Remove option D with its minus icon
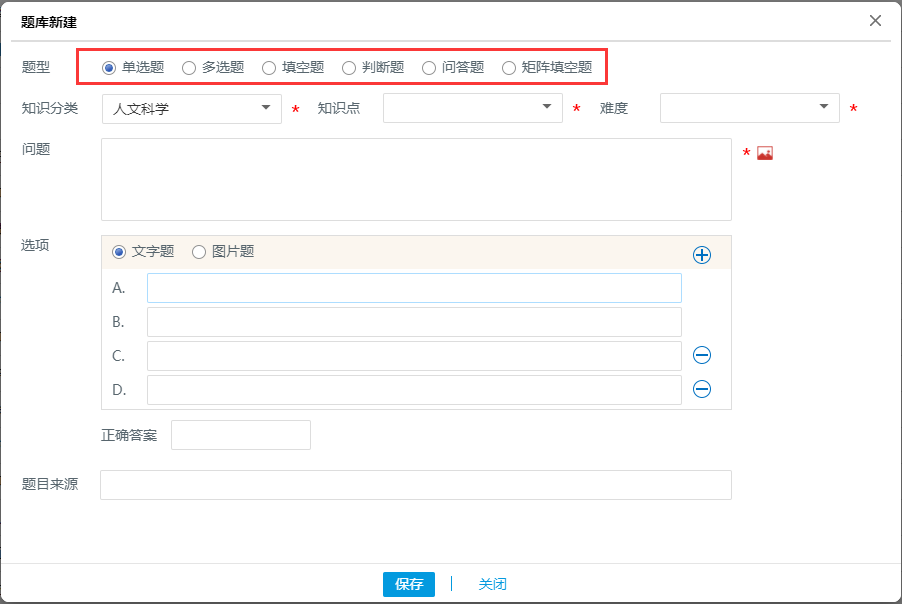Viewport: 902px width, 604px height. coord(702,389)
